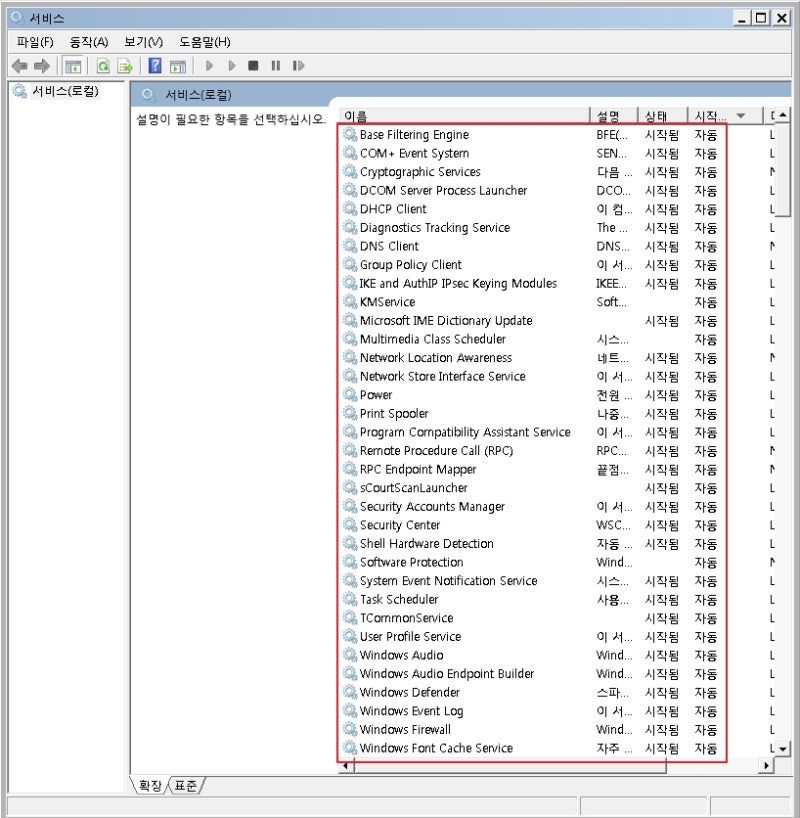Toggle the console tree toolbar icon
The image size is (800, 818).
click(73, 66)
